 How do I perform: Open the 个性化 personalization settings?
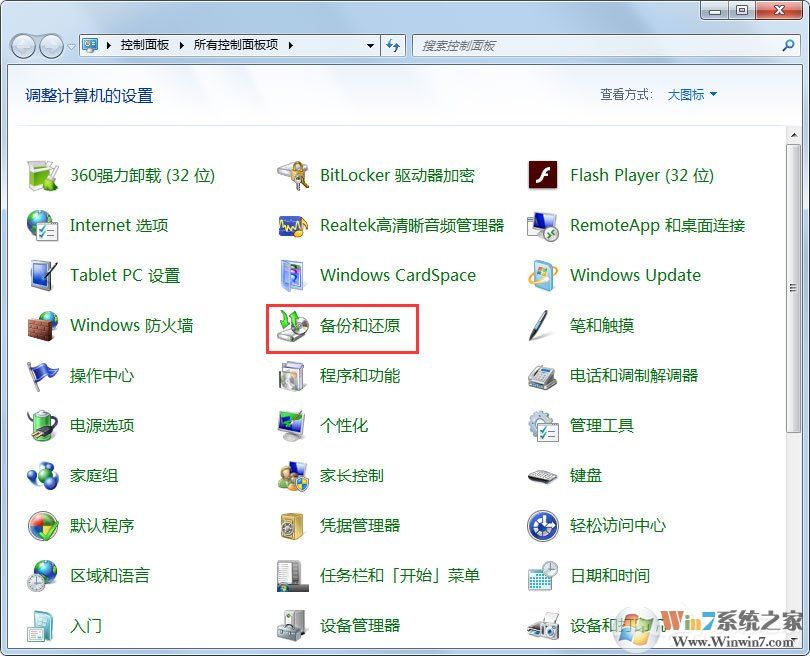(345, 425)
